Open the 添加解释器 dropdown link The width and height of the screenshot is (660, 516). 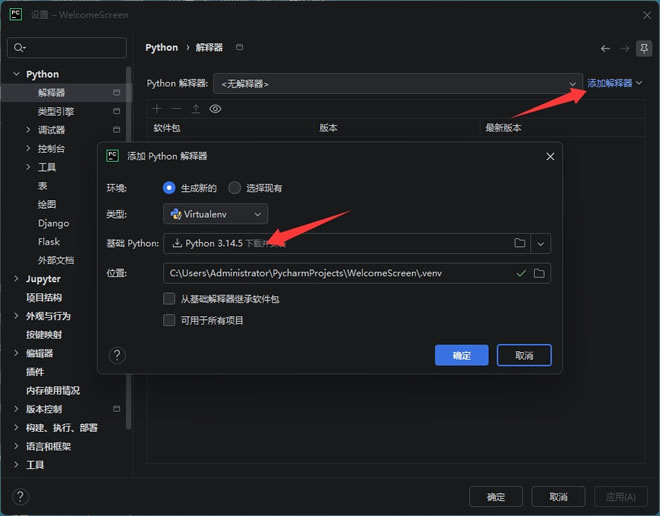[x=615, y=83]
